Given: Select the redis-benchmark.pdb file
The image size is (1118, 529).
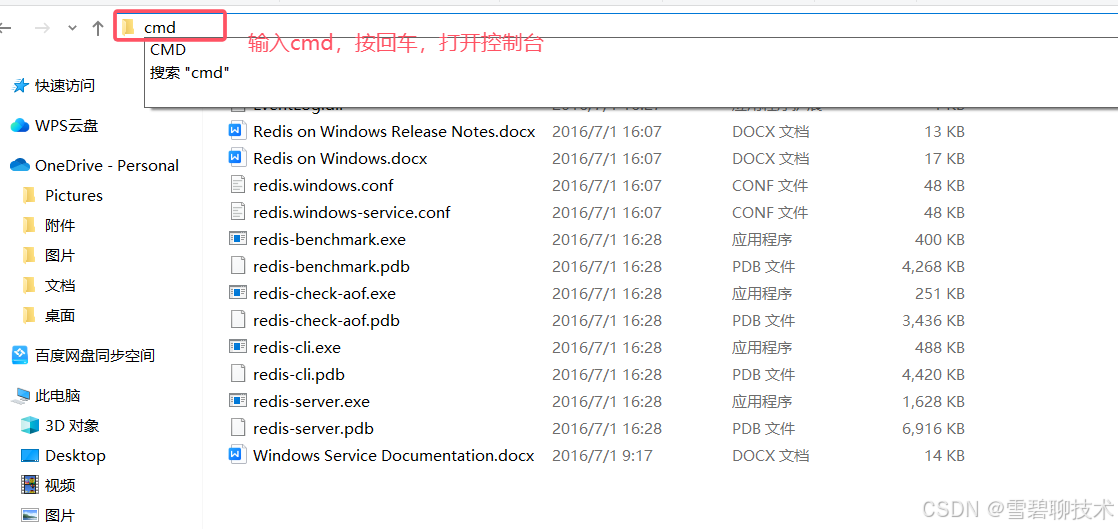Looking at the screenshot, I should coord(332,267).
